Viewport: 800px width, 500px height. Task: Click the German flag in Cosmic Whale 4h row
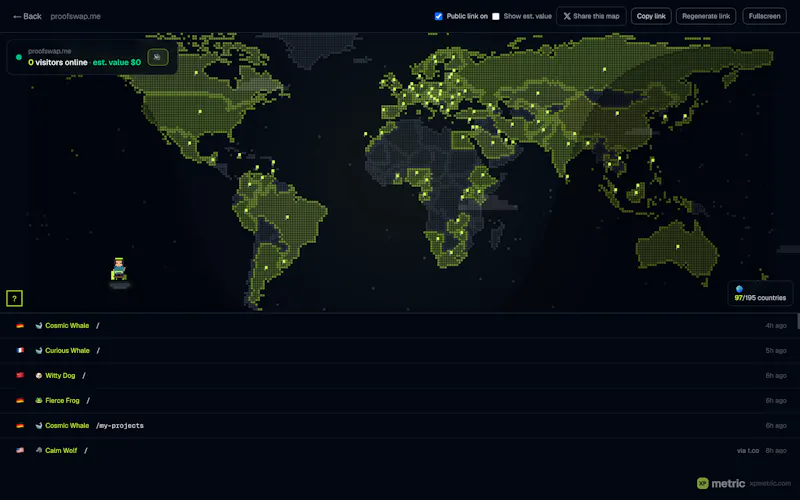20,326
